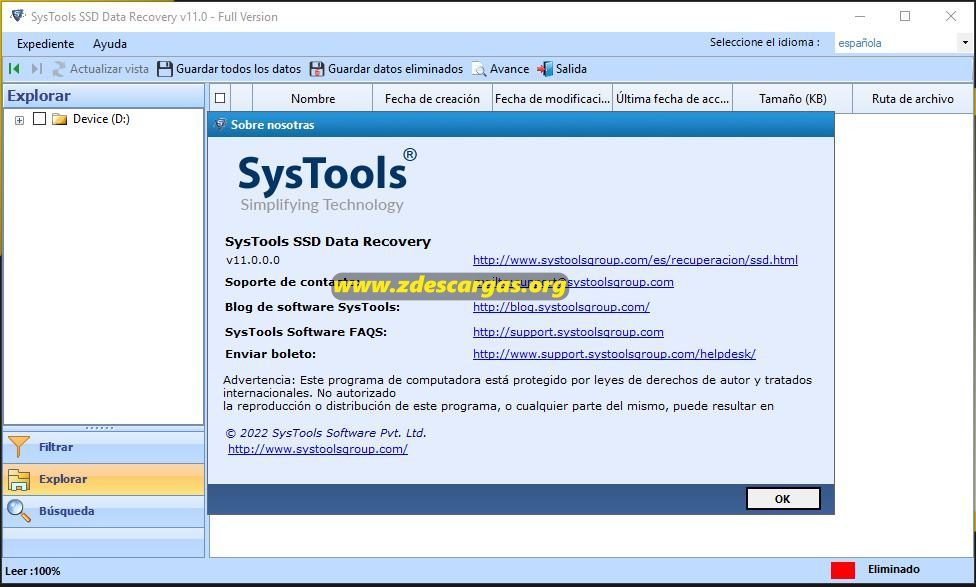Check the Device (D:) checkbox

pyautogui.click(x=39, y=118)
